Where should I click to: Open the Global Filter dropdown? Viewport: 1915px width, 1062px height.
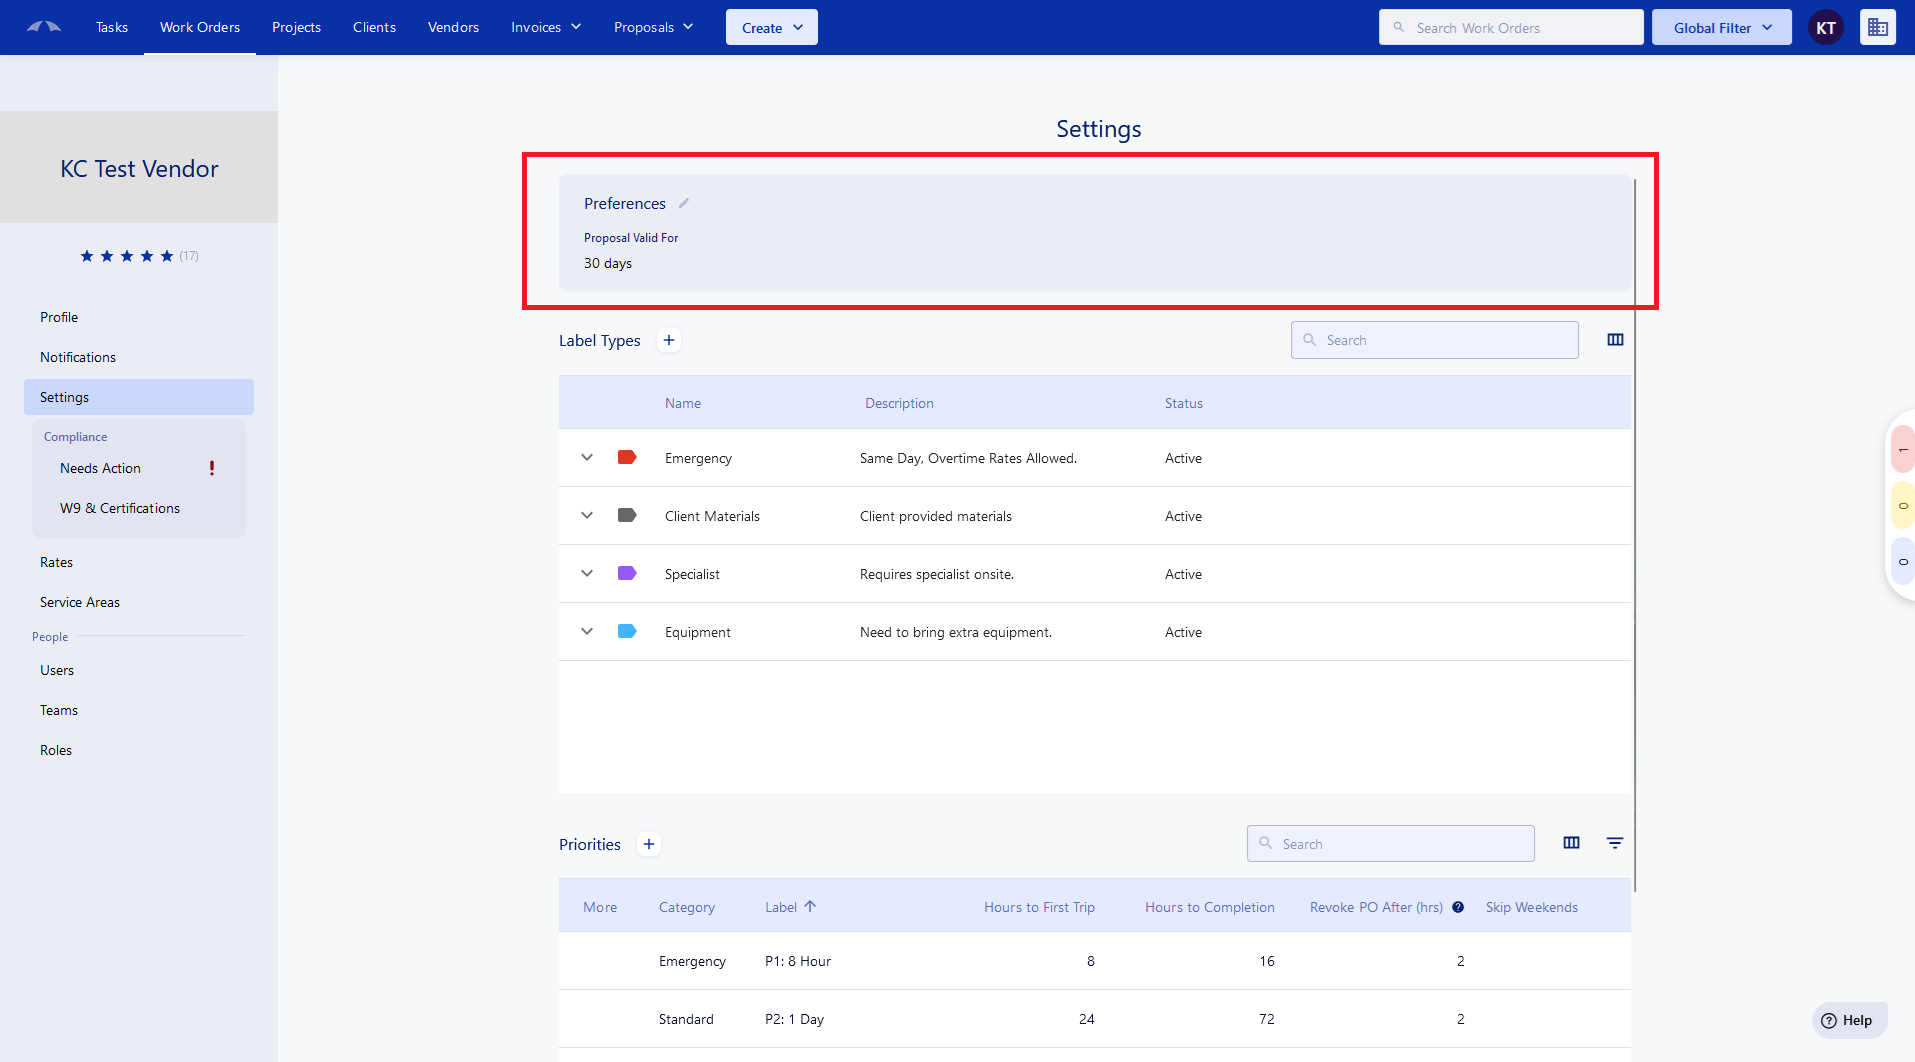pos(1722,27)
